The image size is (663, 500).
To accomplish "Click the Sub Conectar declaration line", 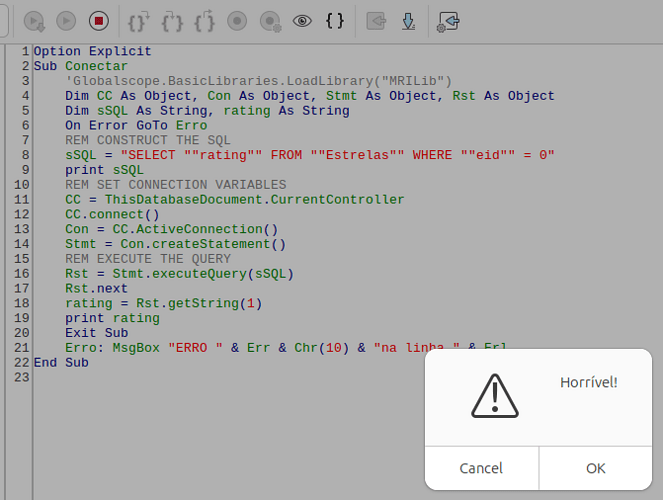I will [x=80, y=66].
